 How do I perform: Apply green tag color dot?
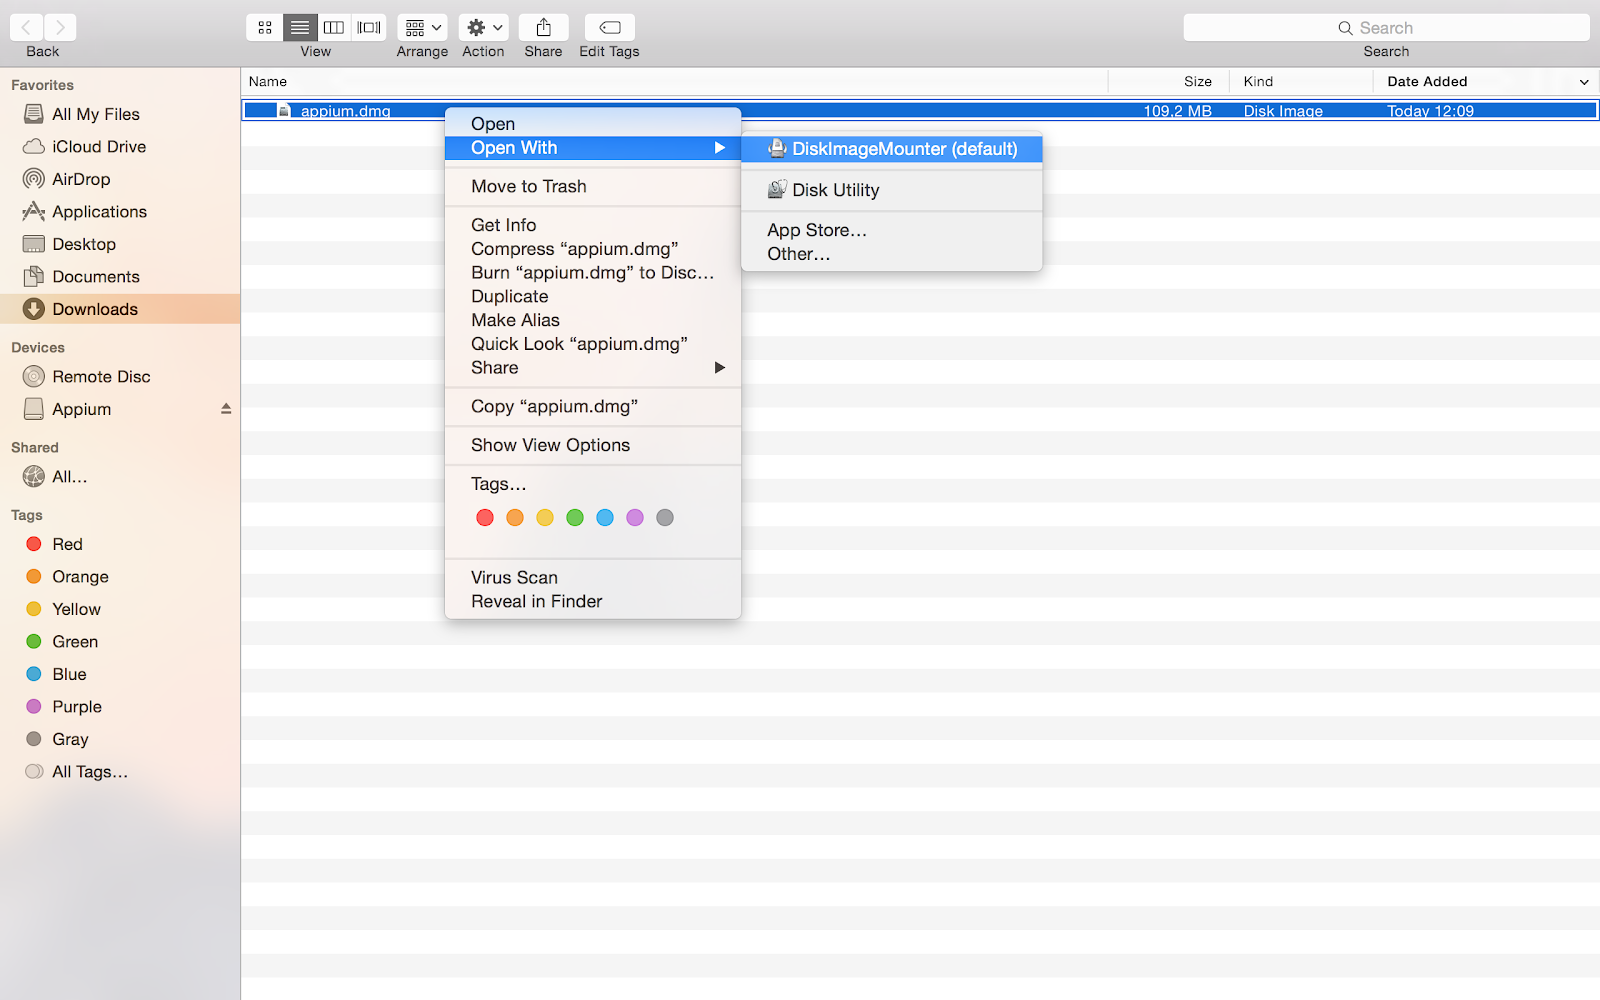coord(575,518)
